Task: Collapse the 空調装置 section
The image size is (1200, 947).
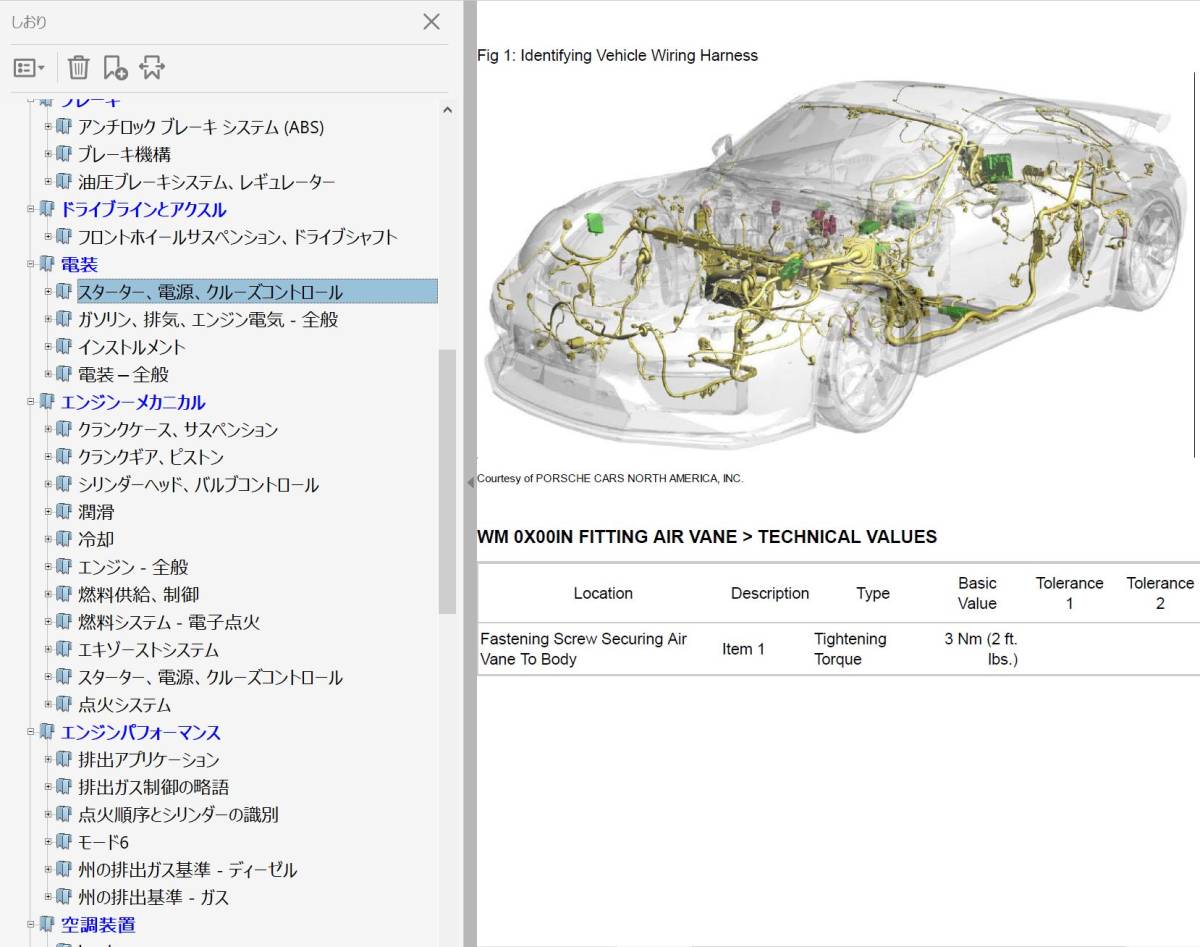Action: 31,925
